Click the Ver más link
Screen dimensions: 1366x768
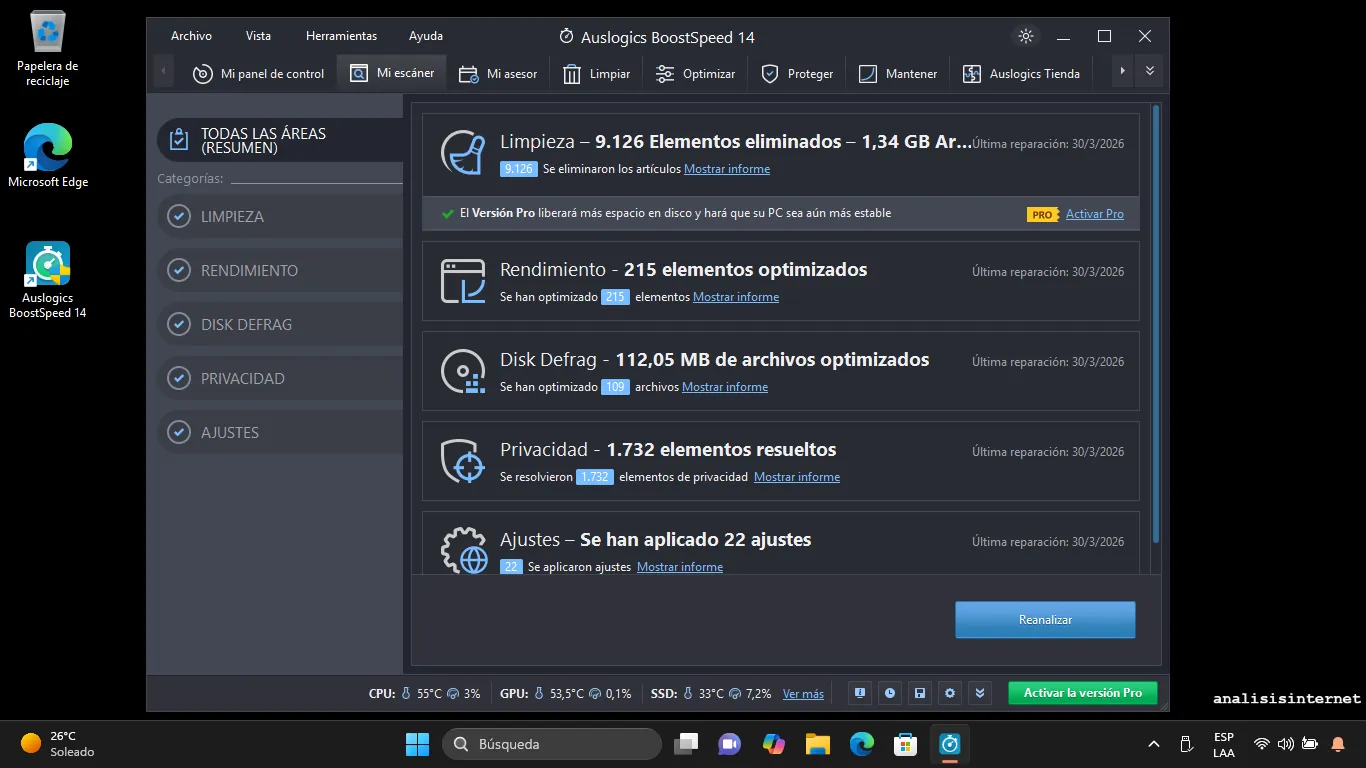pos(803,693)
